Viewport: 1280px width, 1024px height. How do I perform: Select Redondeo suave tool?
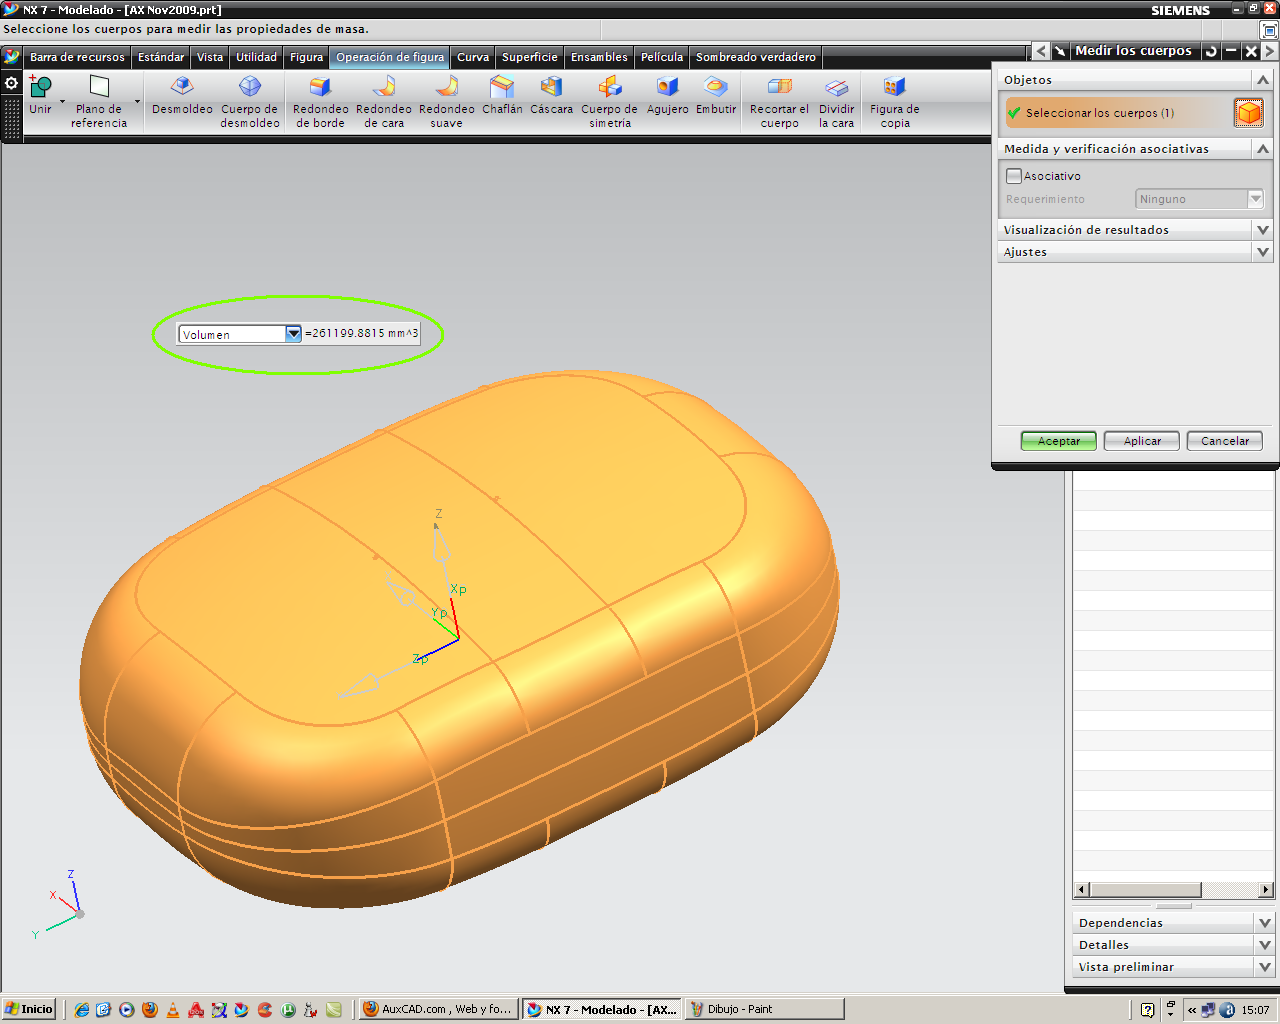(x=447, y=102)
